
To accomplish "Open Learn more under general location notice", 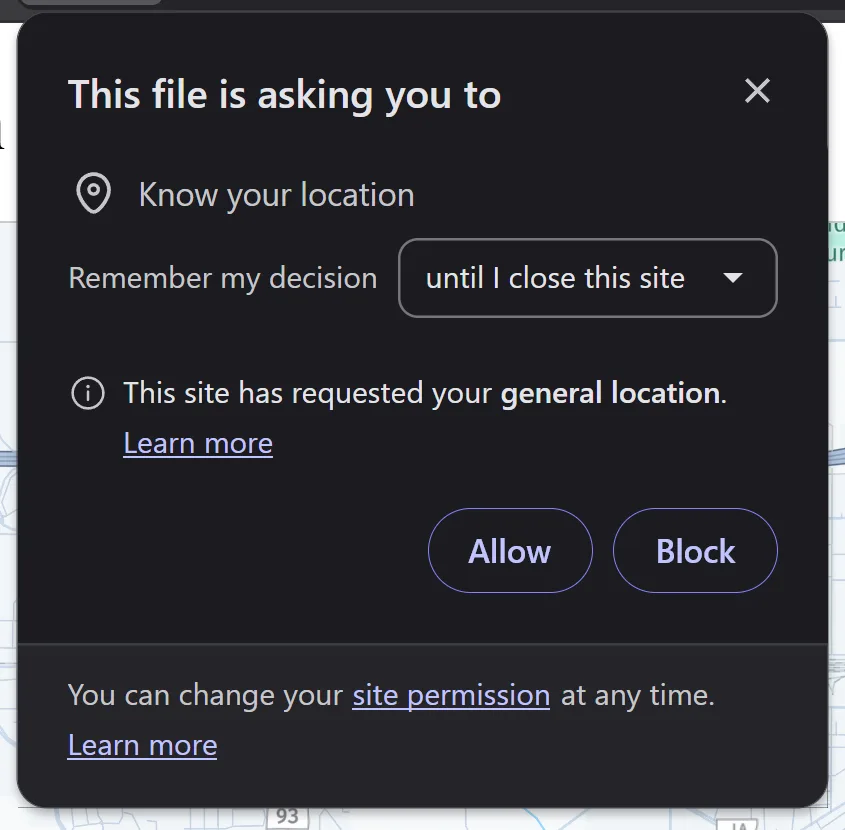I will (x=198, y=443).
